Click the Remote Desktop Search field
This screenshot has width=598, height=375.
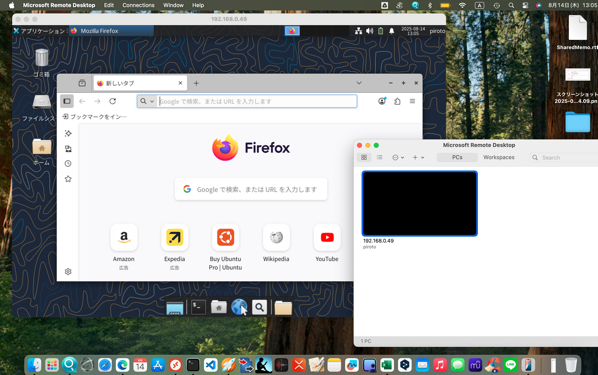point(564,157)
